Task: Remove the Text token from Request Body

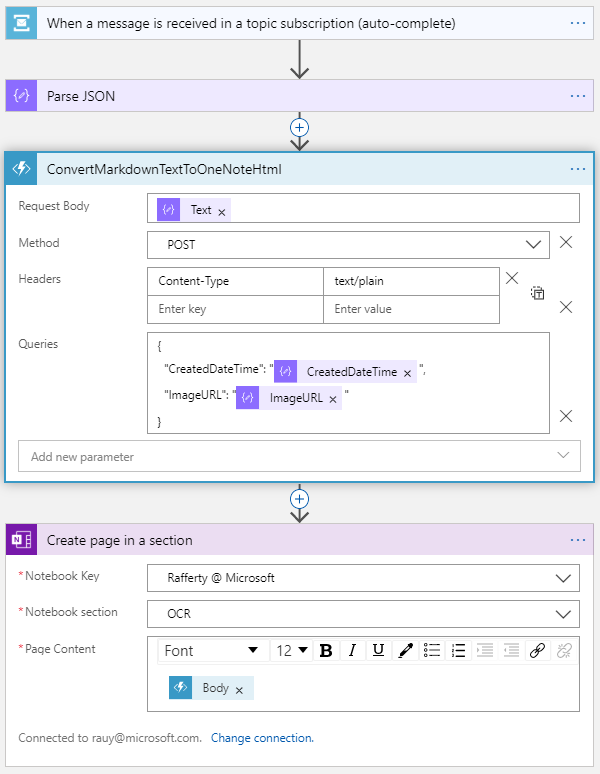Action: [x=222, y=211]
